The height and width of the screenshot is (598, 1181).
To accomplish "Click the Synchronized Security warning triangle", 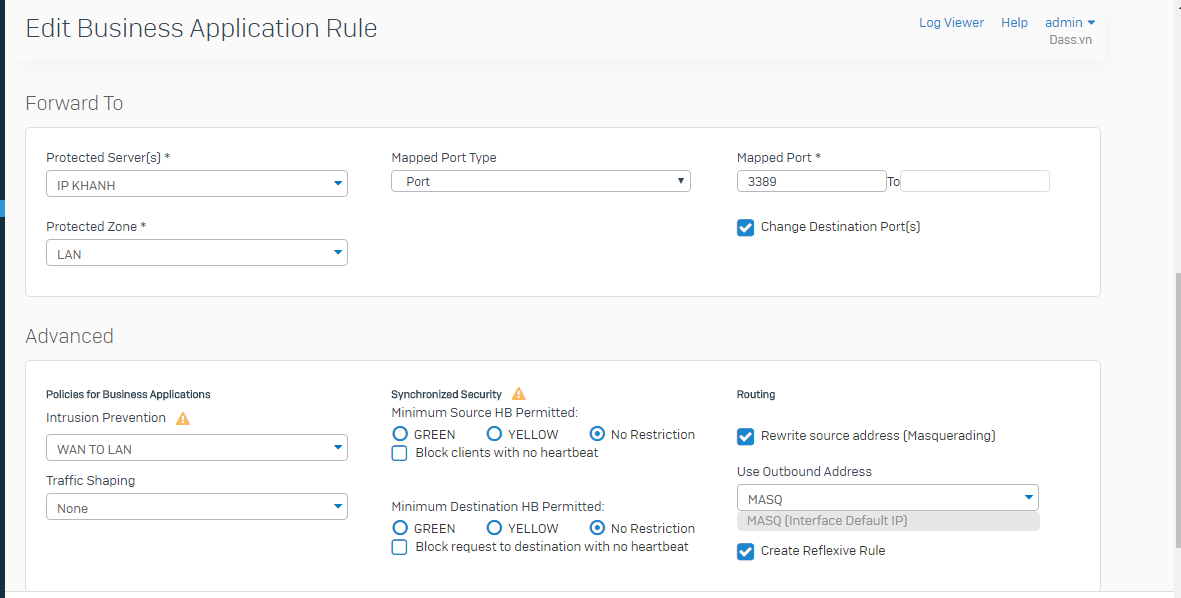I will point(519,393).
